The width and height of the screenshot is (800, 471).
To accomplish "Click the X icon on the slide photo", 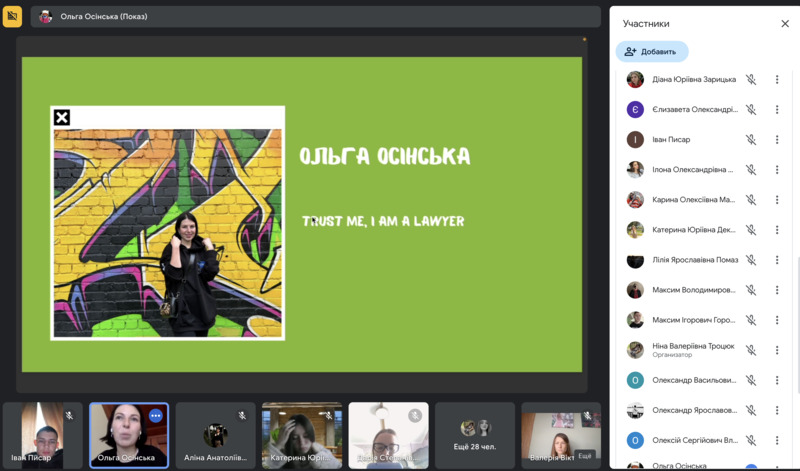I will [62, 118].
